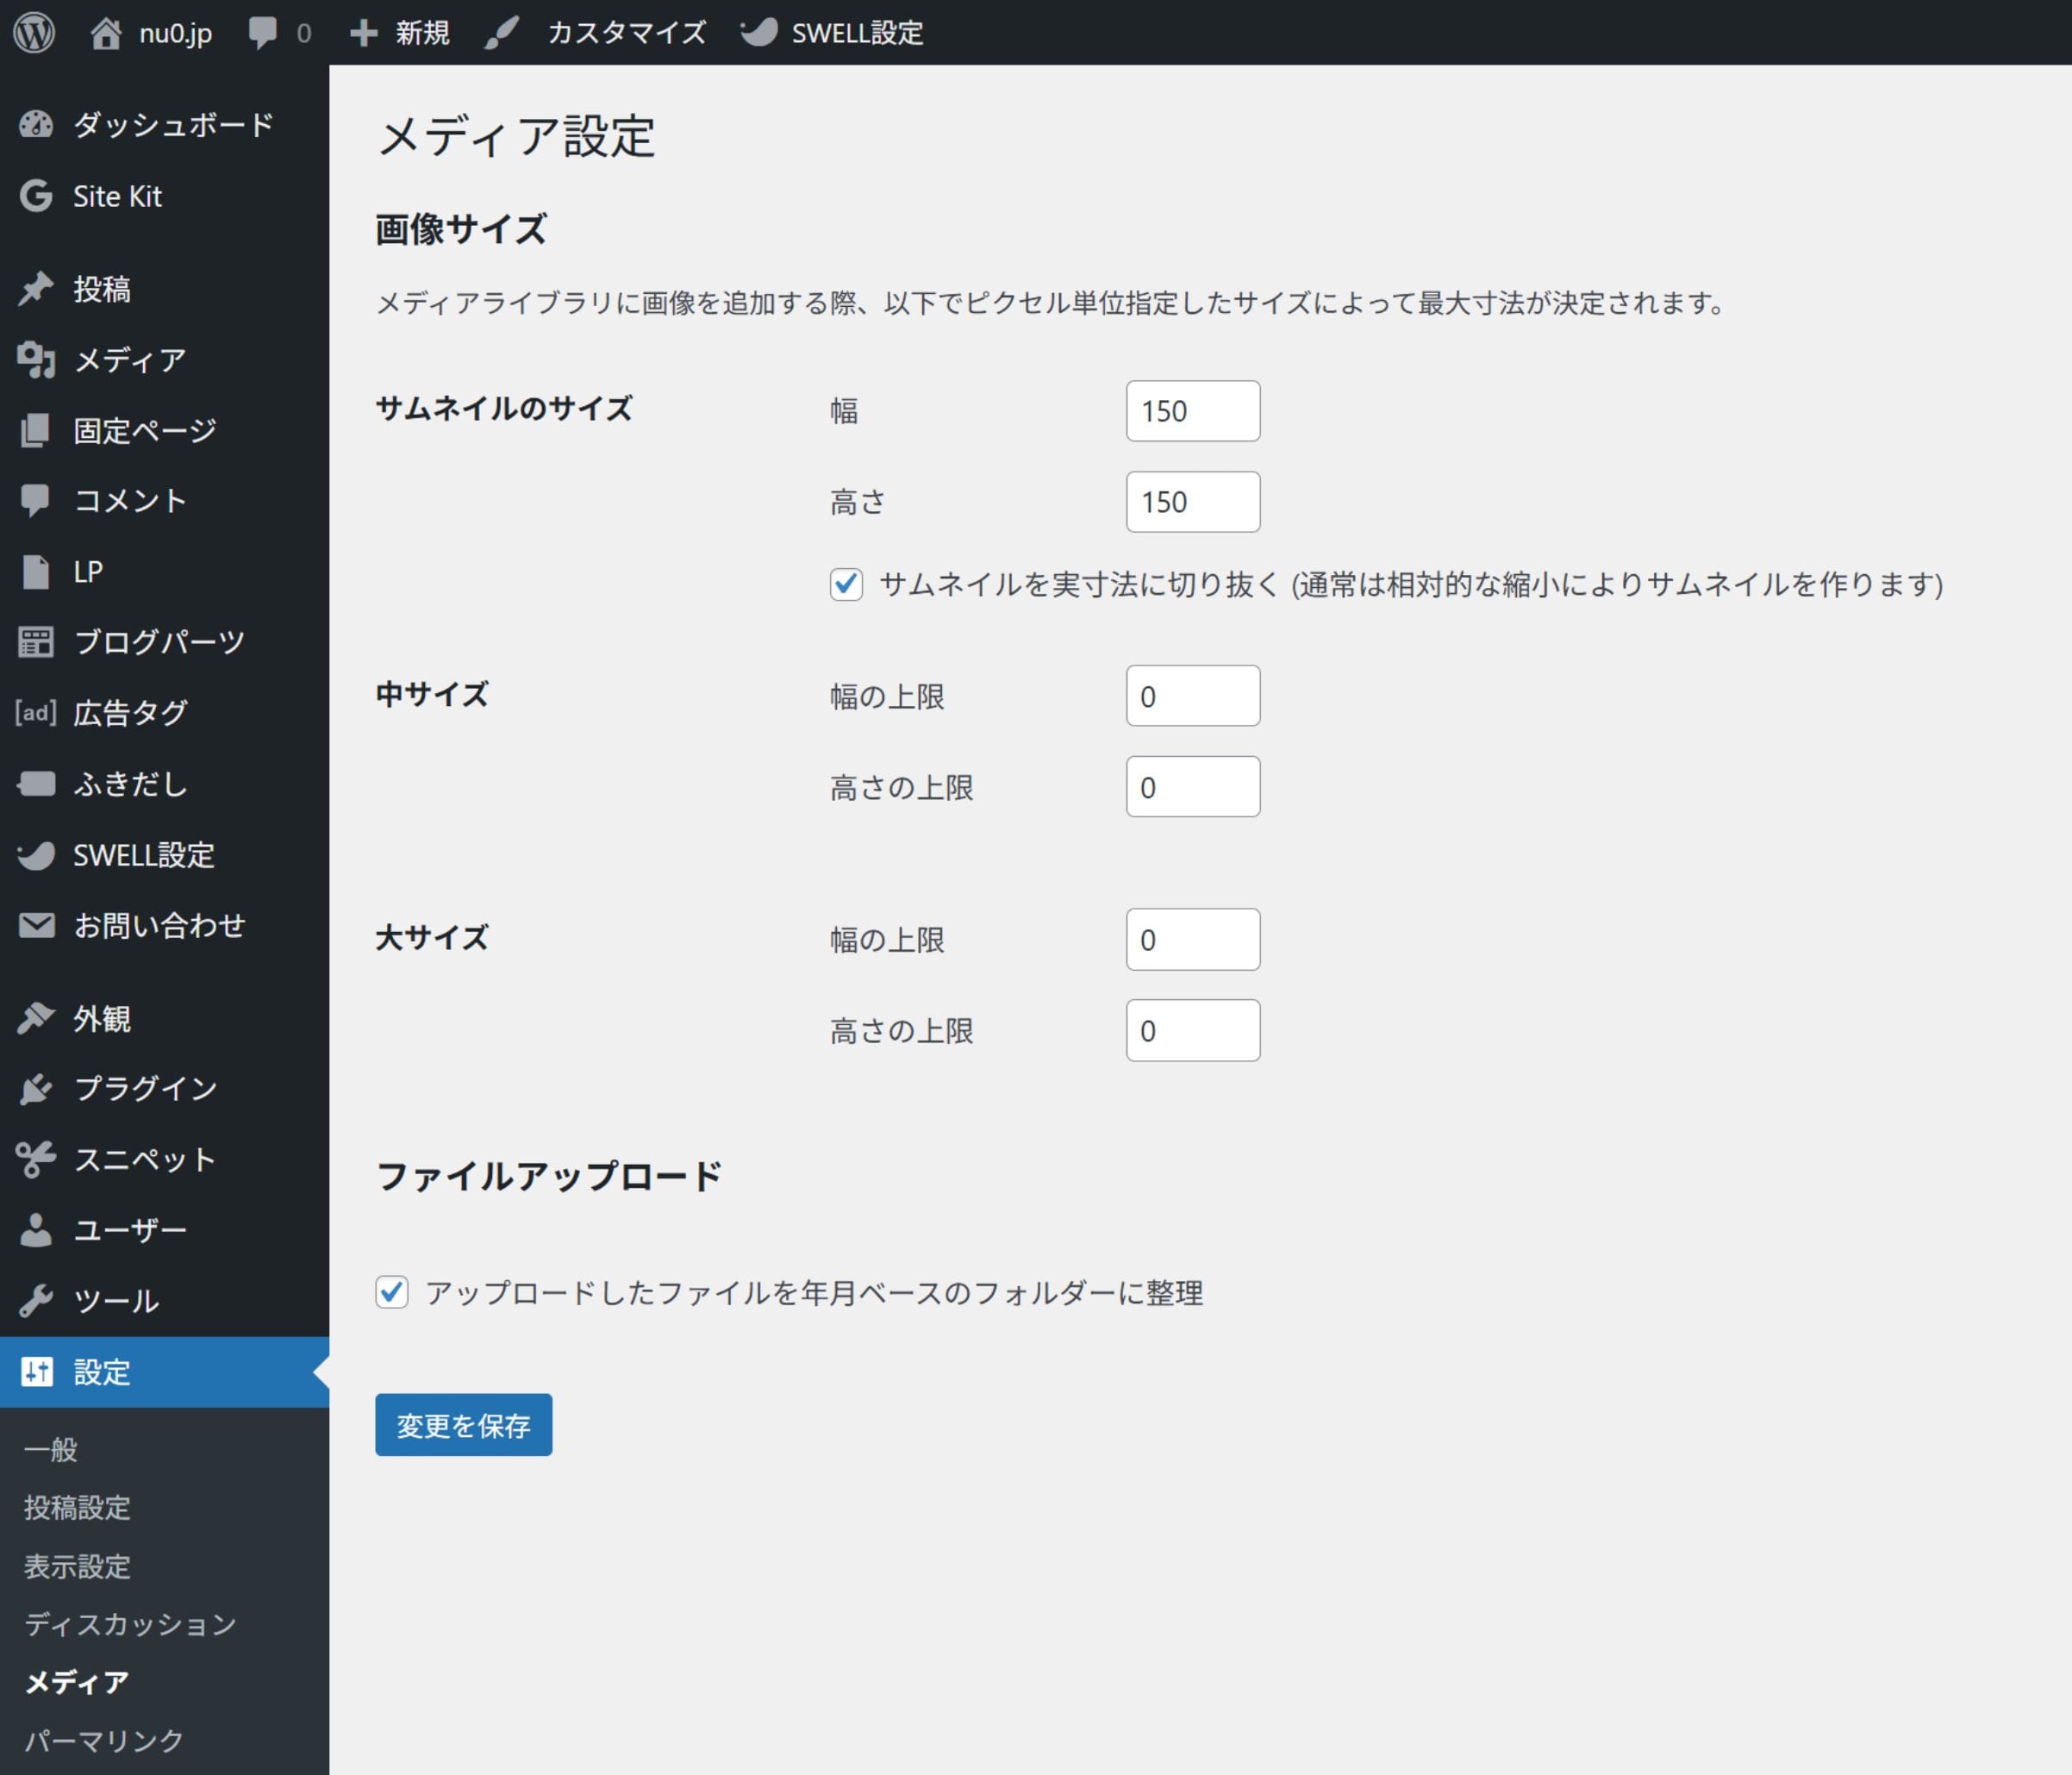The height and width of the screenshot is (1775, 2072).
Task: Select the カスタマイズ brush icon
Action: (x=502, y=32)
